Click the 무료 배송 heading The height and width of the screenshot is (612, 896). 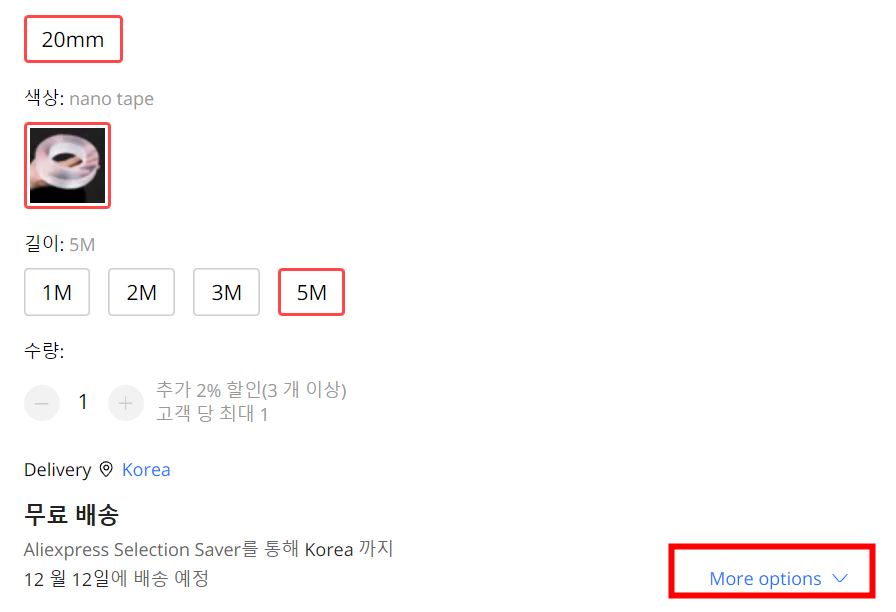(71, 514)
